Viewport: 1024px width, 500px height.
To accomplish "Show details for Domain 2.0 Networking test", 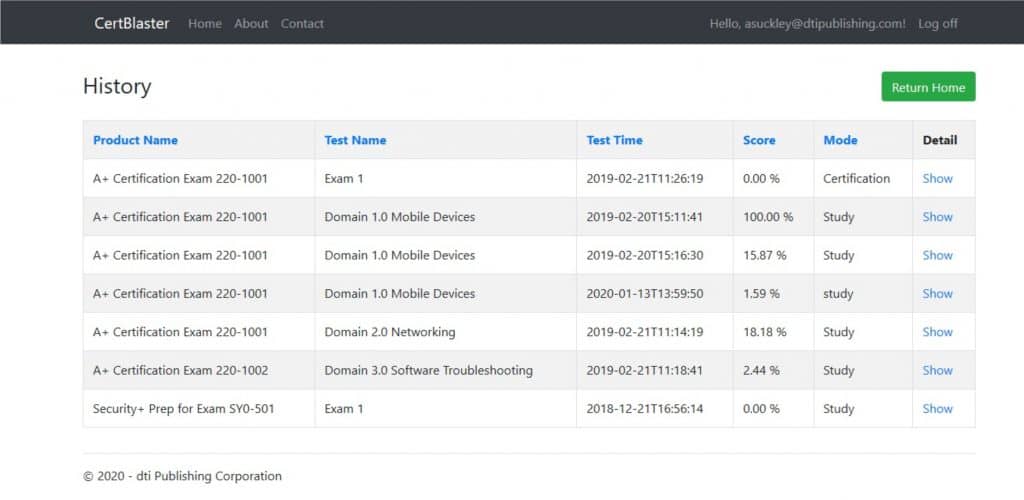I will (x=937, y=332).
